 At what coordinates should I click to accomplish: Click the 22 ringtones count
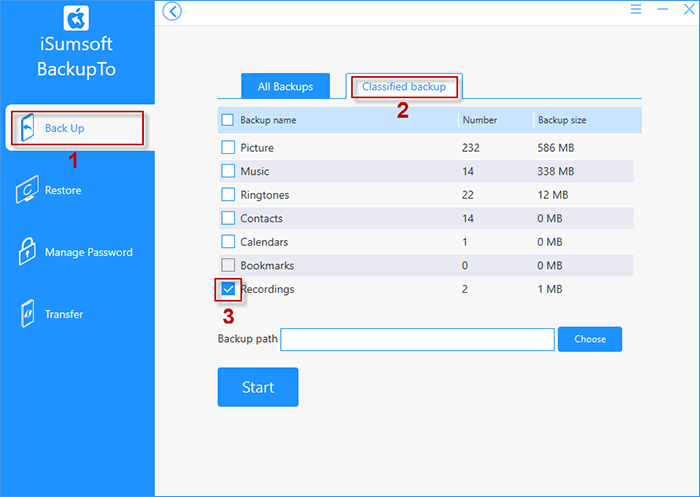click(x=467, y=195)
